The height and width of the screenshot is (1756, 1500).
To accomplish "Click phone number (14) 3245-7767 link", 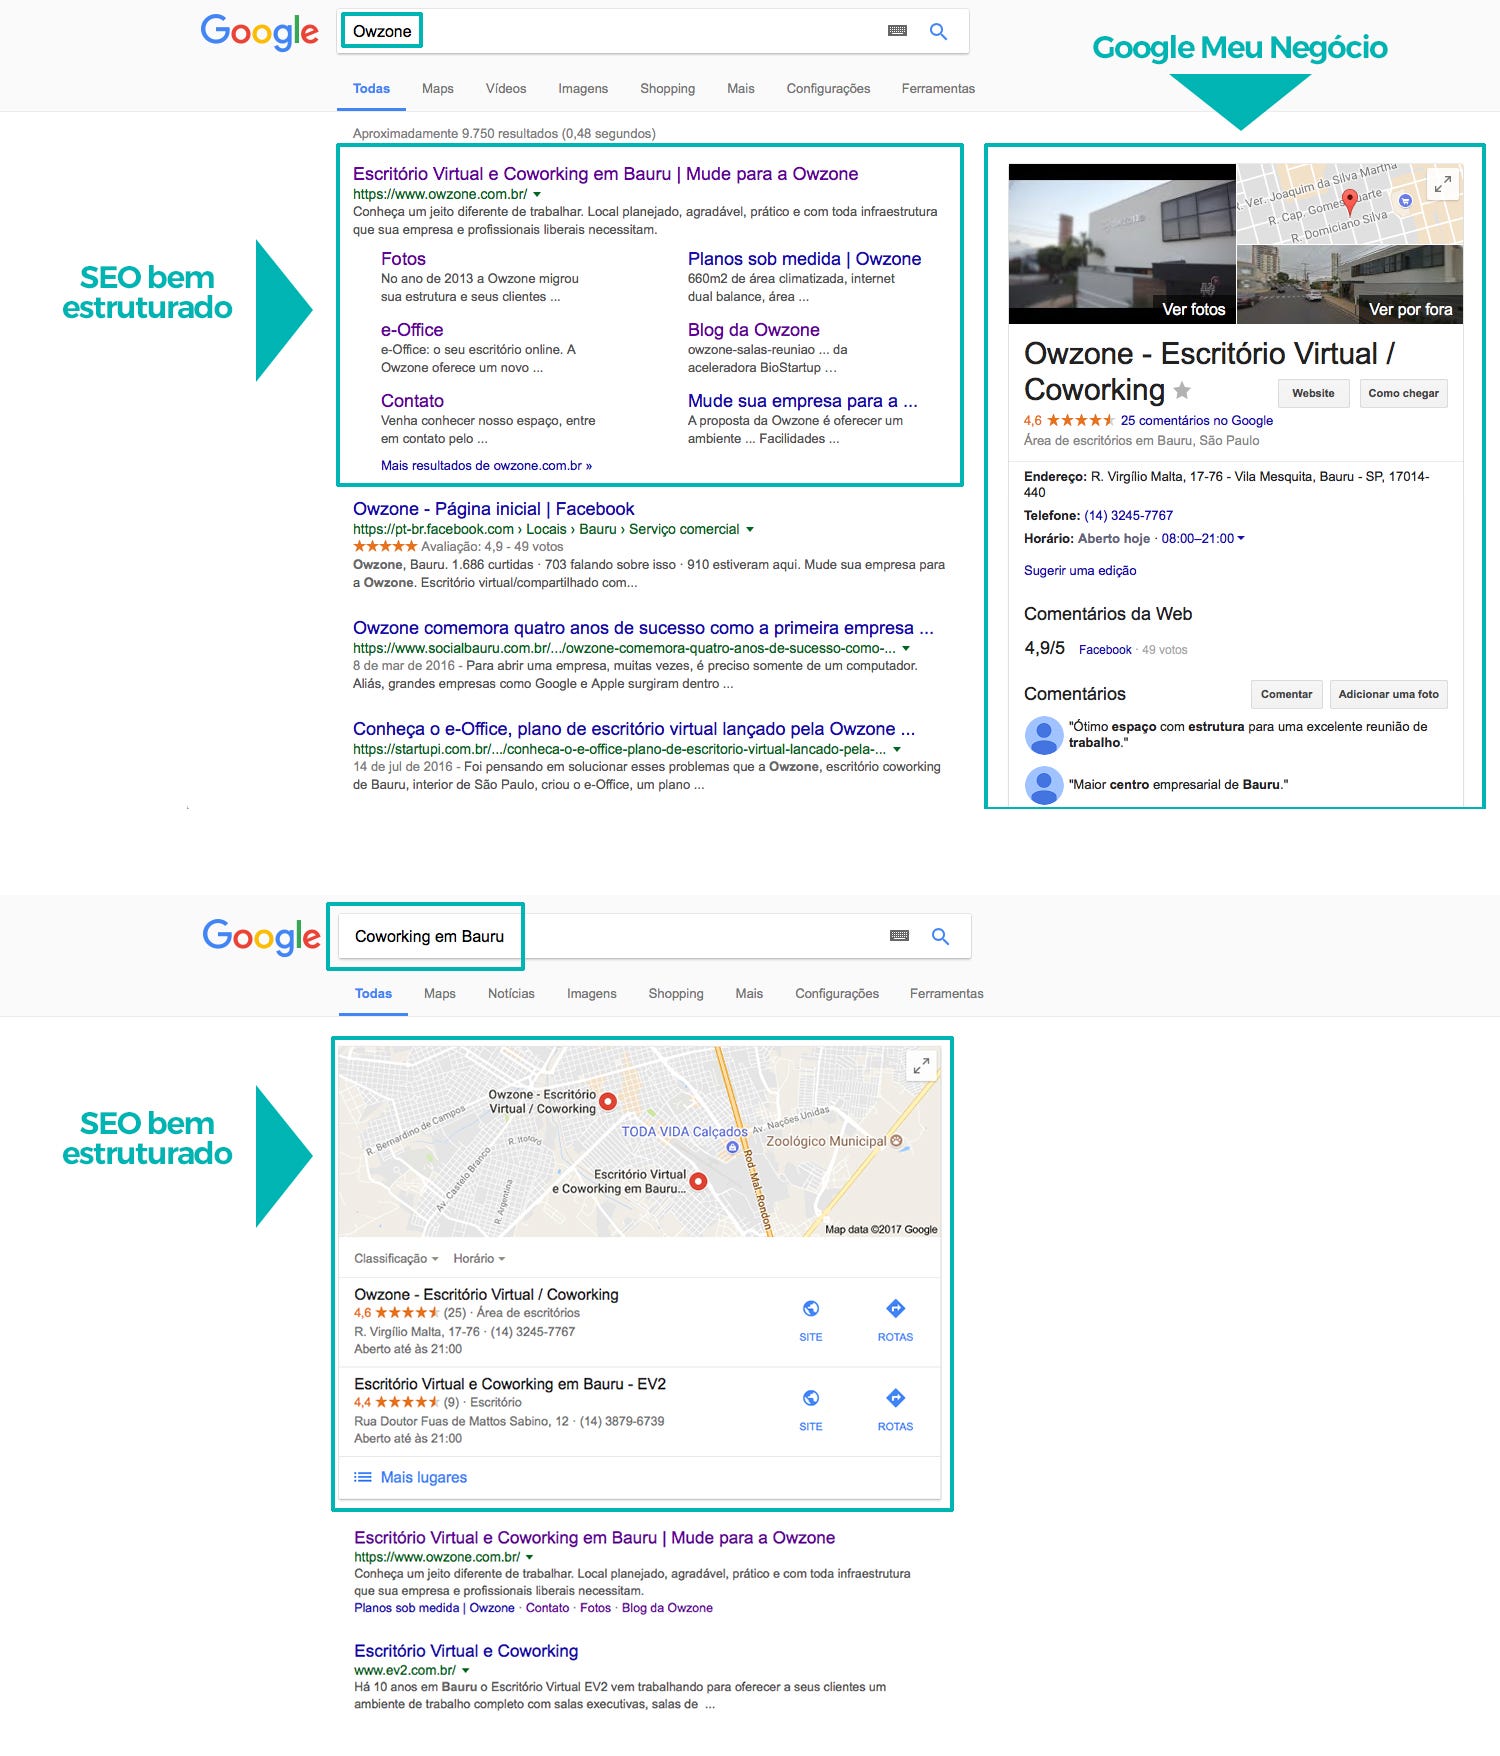I will (1128, 516).
